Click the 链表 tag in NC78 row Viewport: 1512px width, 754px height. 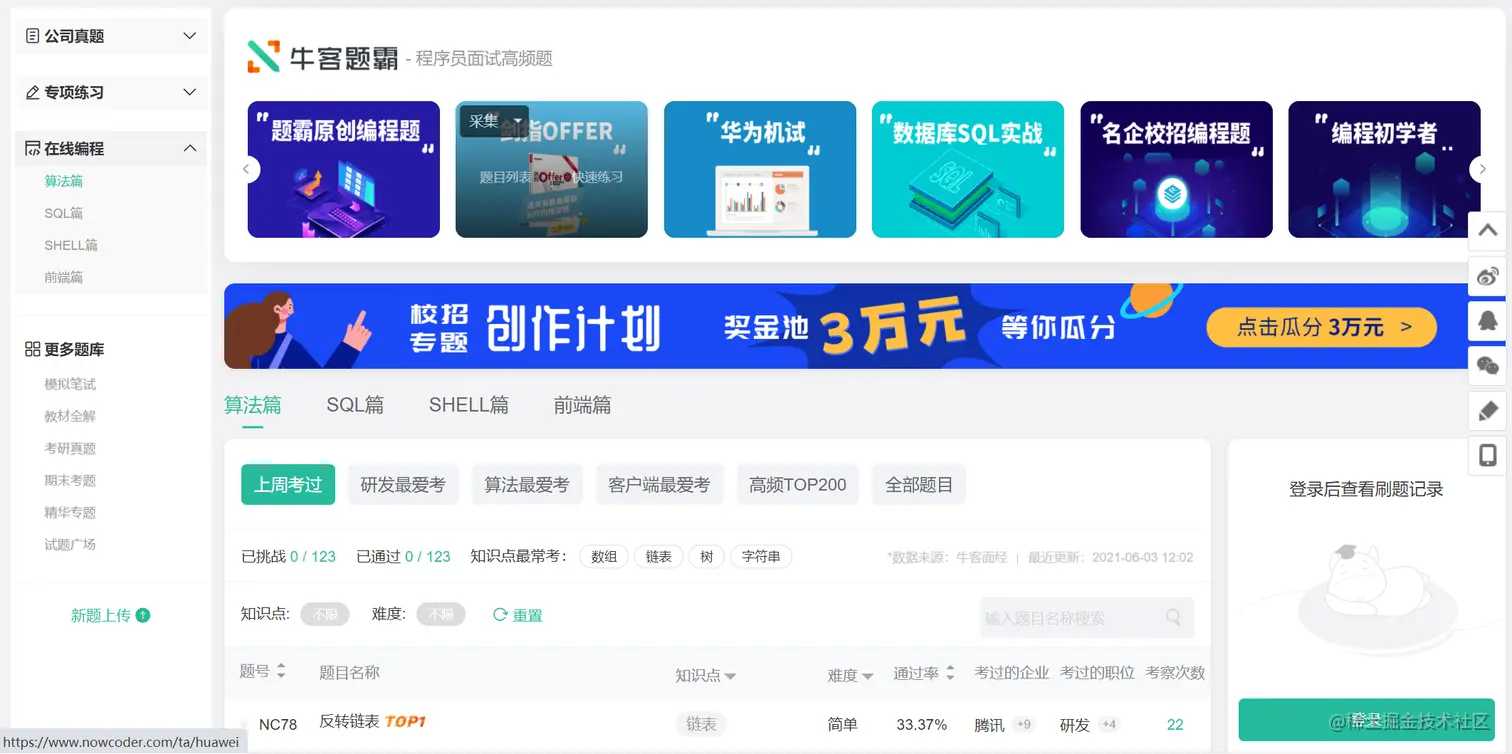pyautogui.click(x=701, y=724)
